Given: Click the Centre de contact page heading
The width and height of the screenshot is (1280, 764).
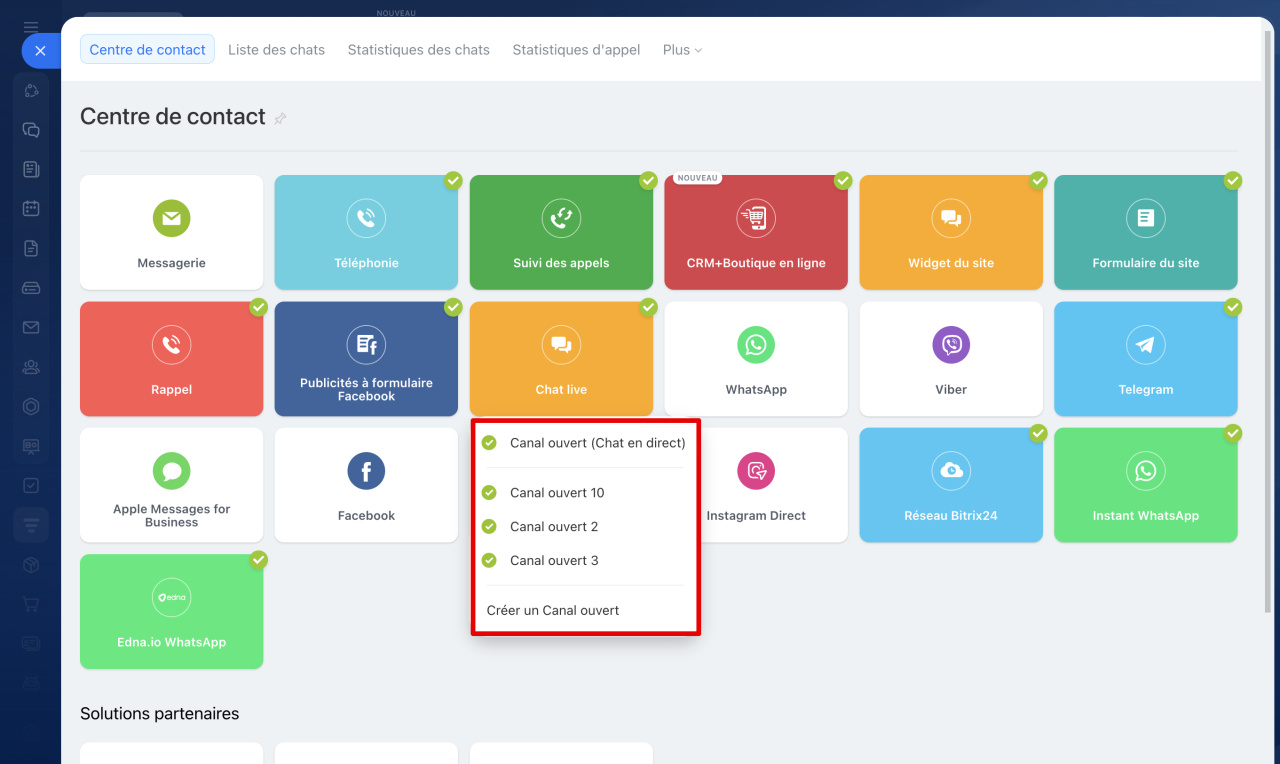Looking at the screenshot, I should (x=172, y=117).
